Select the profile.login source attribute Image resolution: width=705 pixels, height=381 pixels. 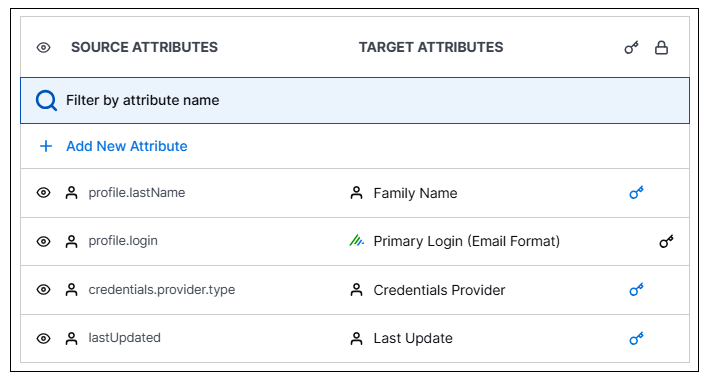click(123, 241)
